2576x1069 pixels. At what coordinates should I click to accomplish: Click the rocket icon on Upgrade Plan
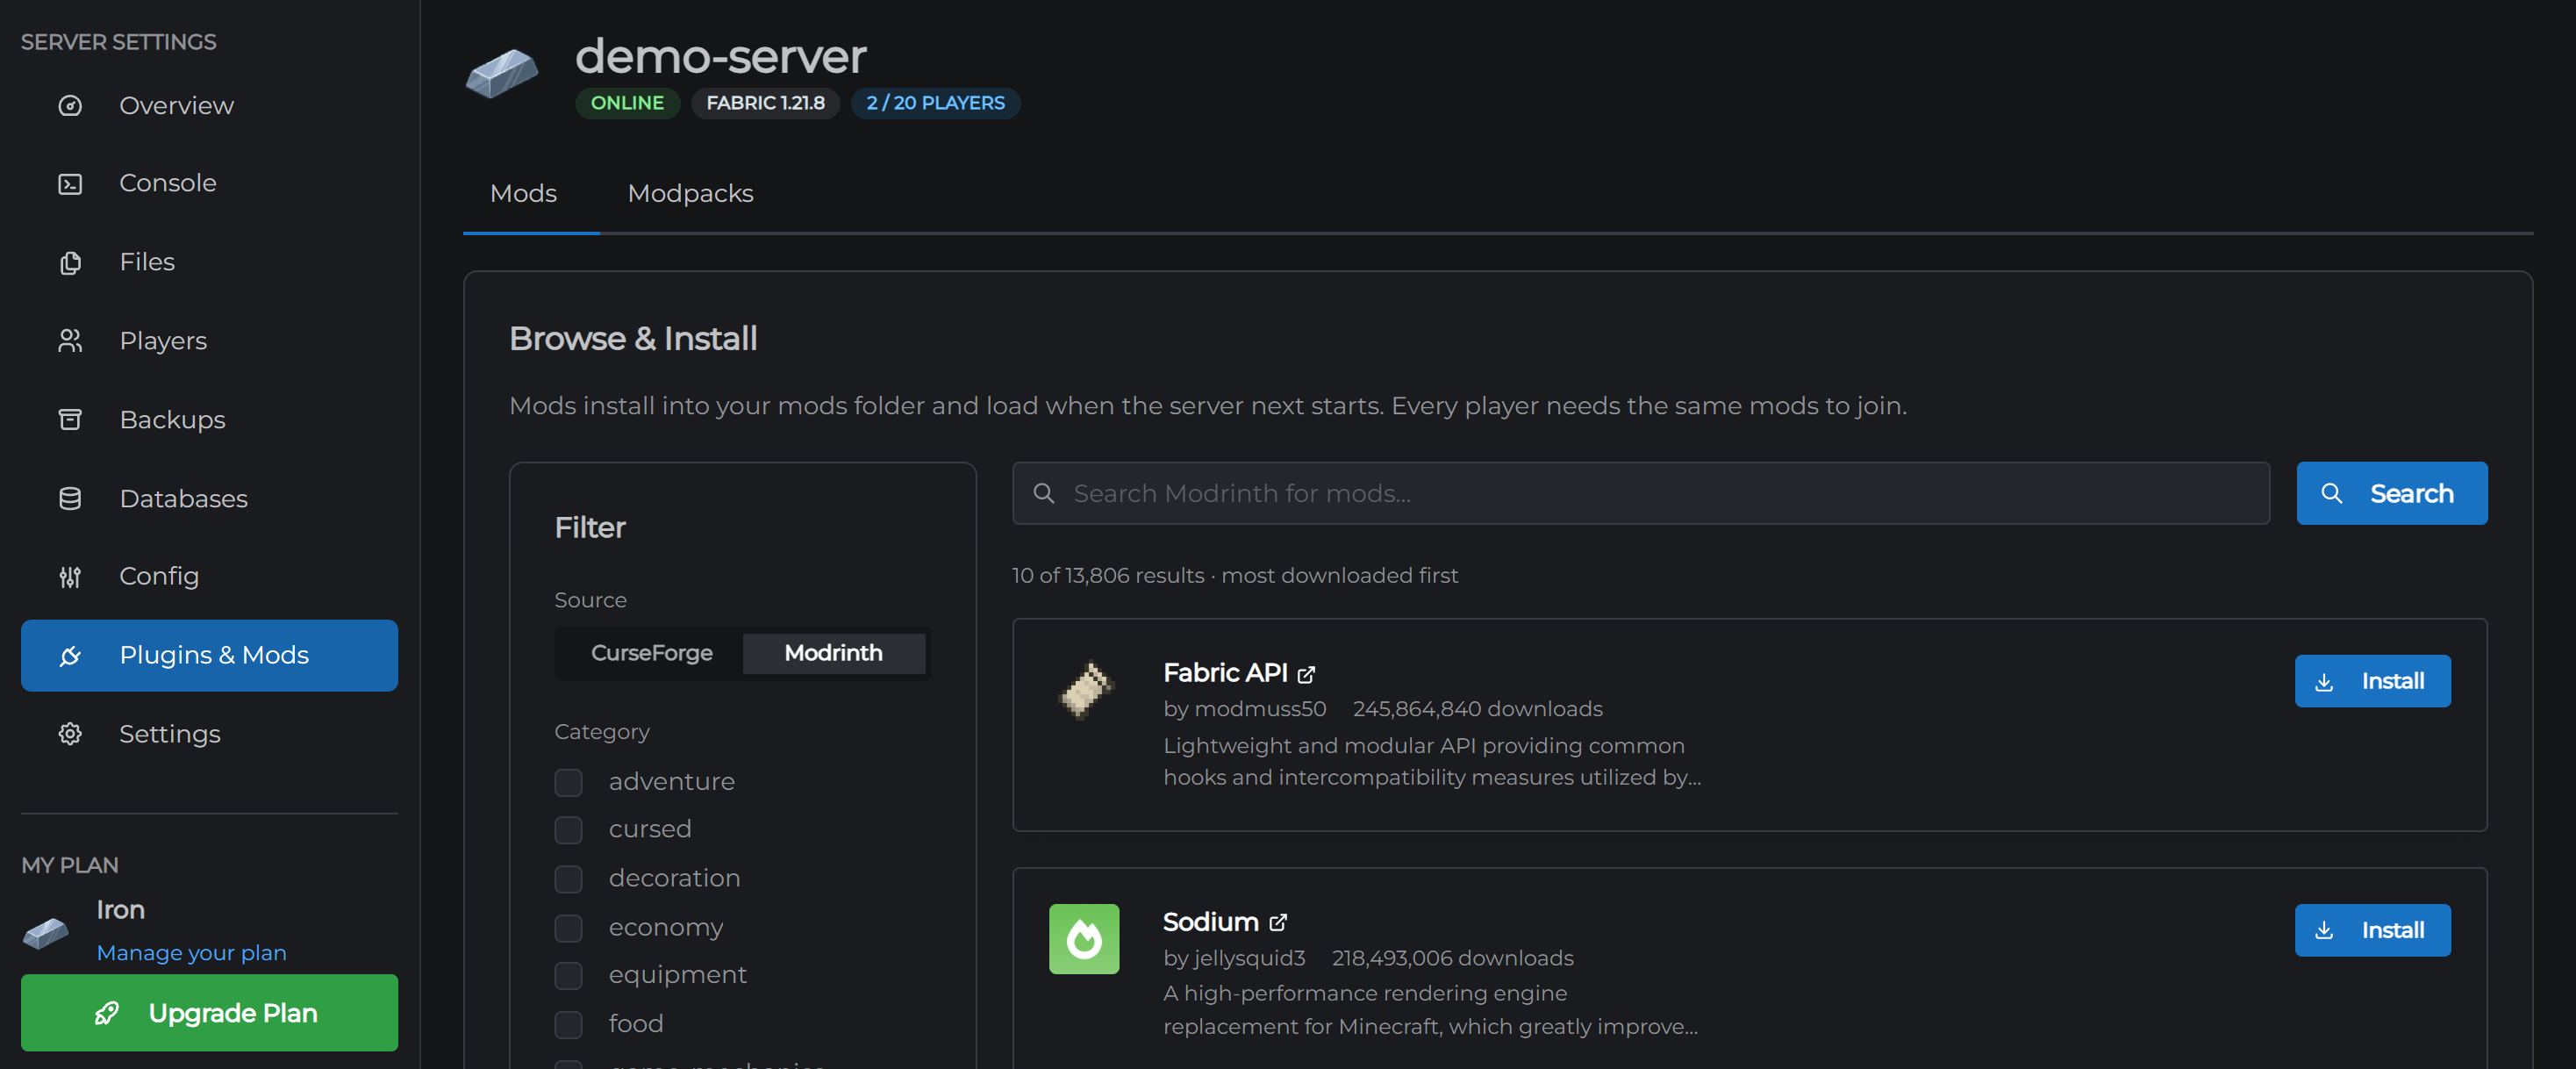click(107, 1013)
